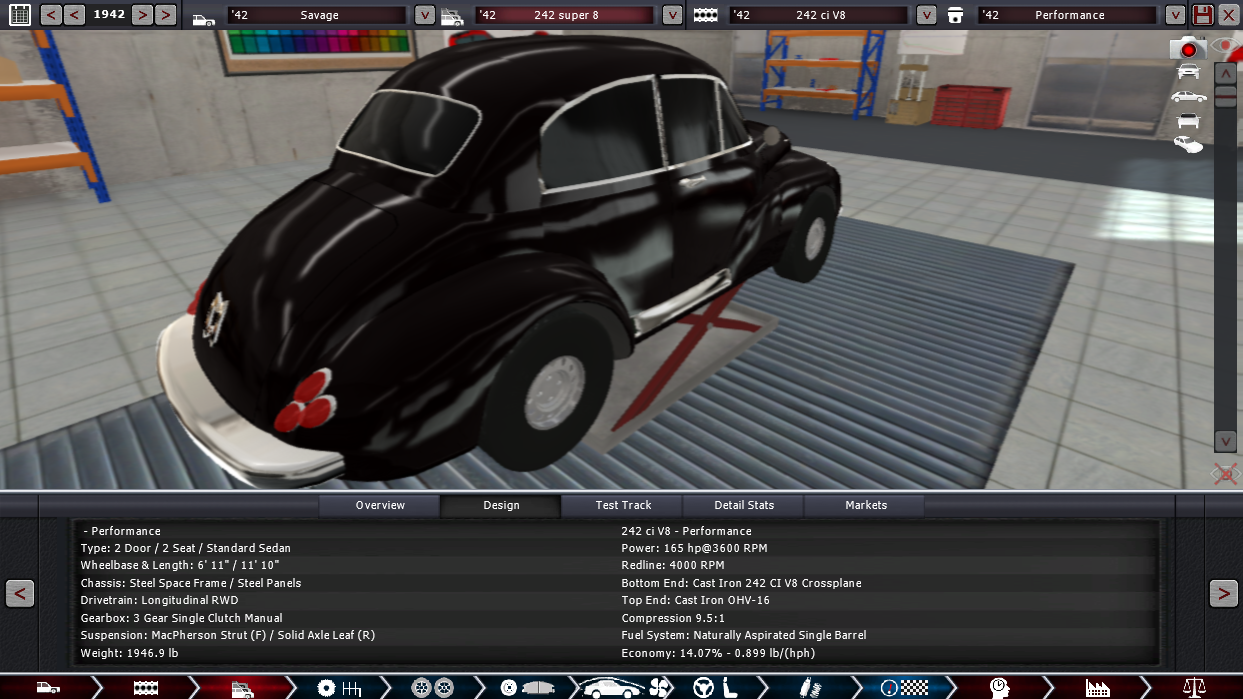
Task: Open the factory section icon
Action: click(1097, 687)
